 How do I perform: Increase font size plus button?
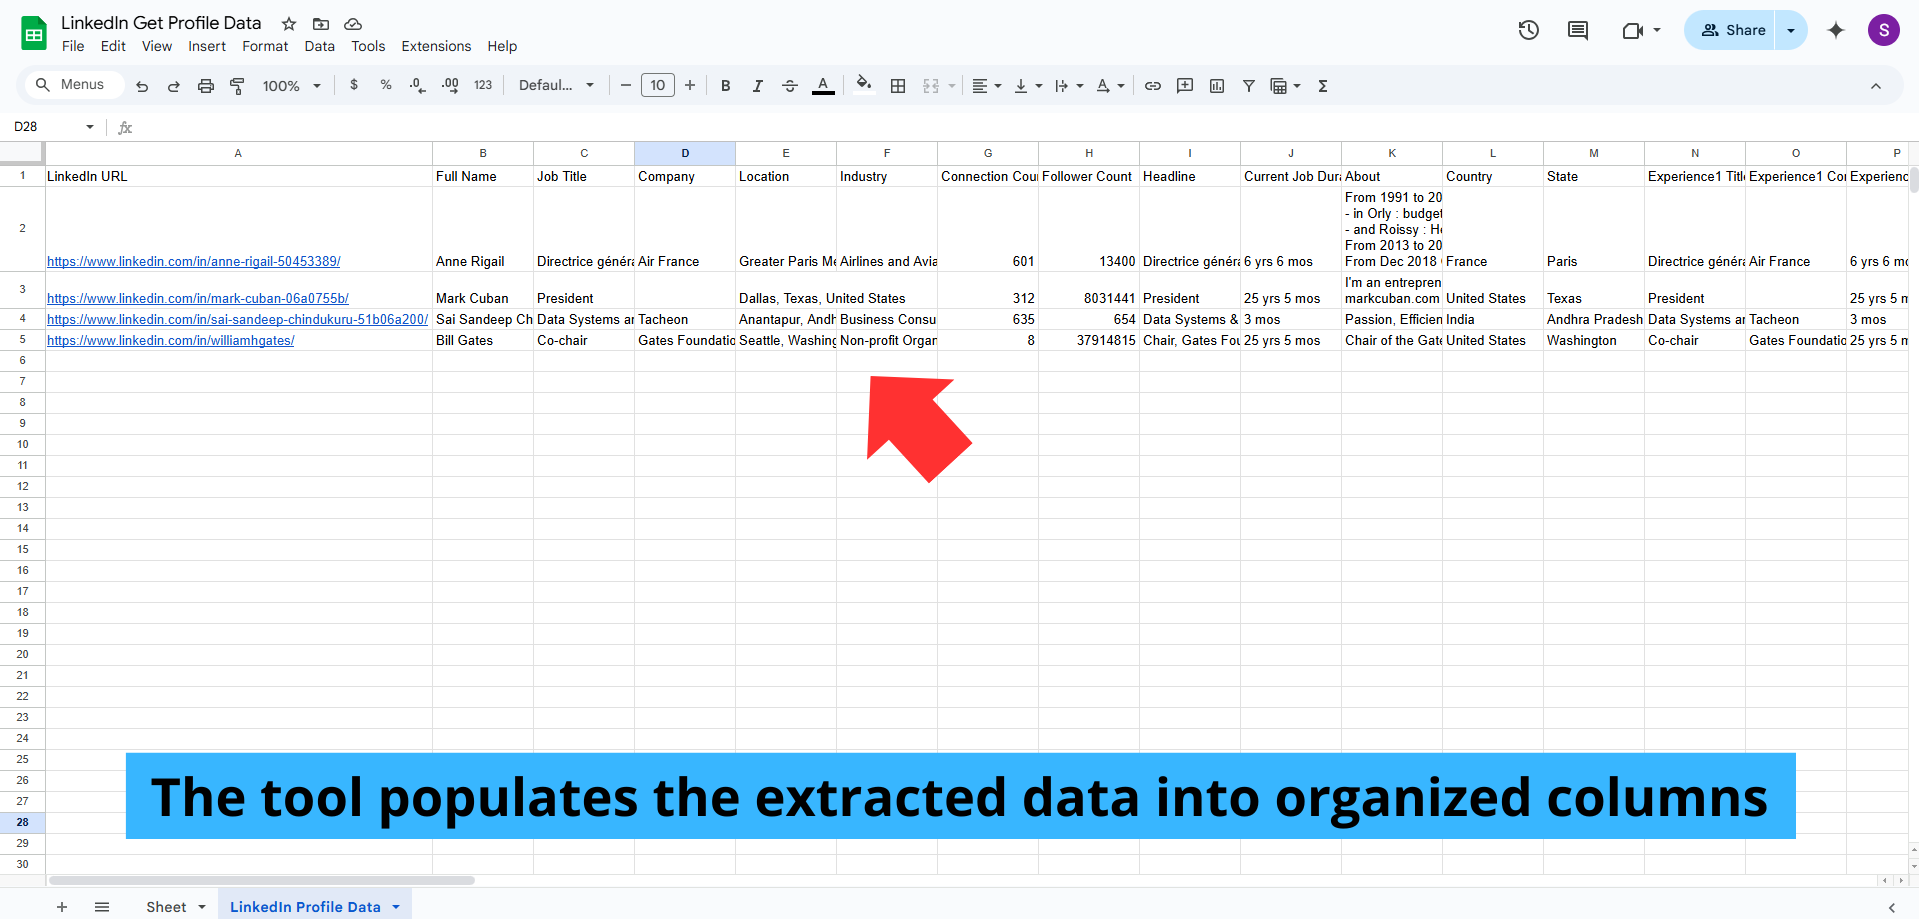coord(690,86)
